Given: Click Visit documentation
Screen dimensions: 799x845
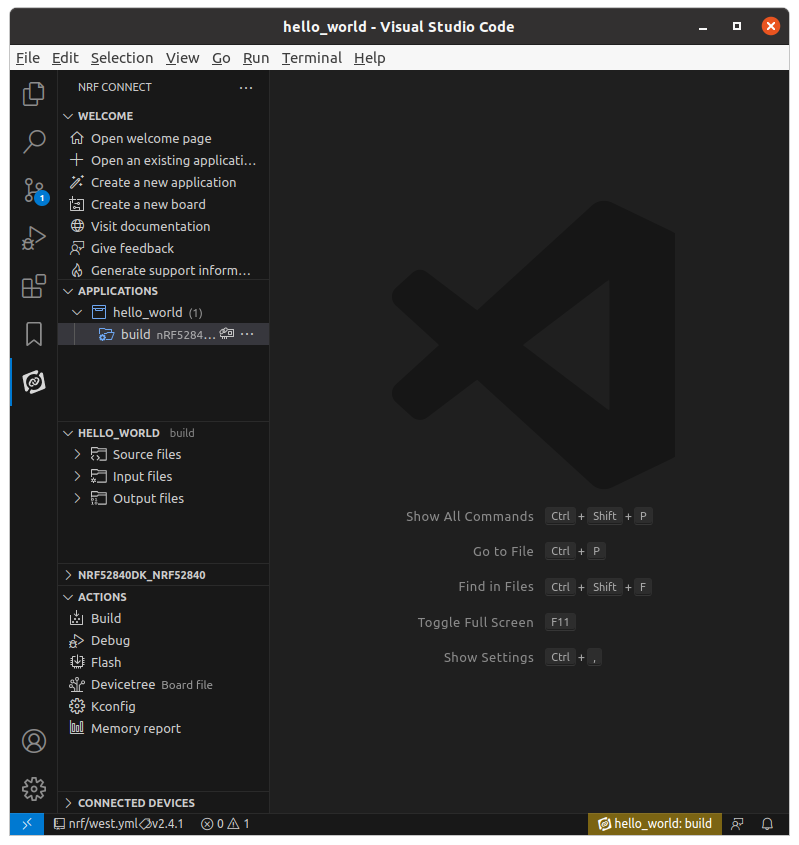Looking at the screenshot, I should pyautogui.click(x=163, y=226).
